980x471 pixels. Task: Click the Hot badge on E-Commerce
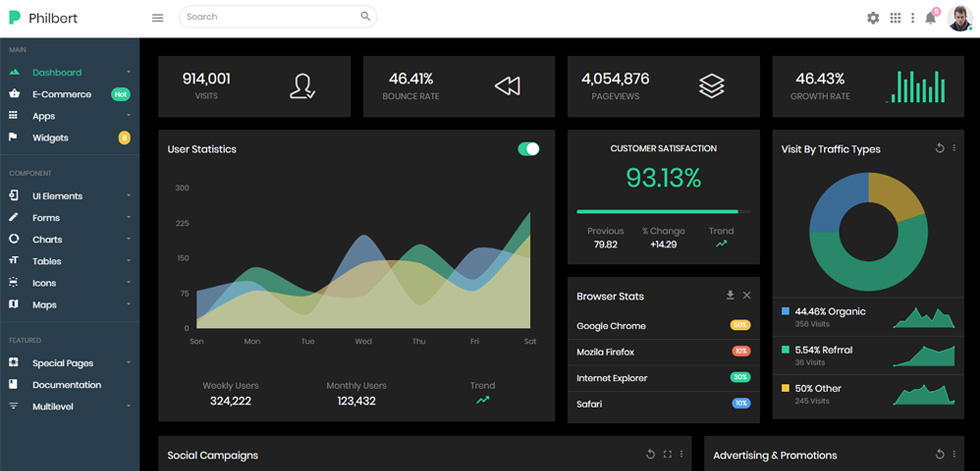(121, 94)
